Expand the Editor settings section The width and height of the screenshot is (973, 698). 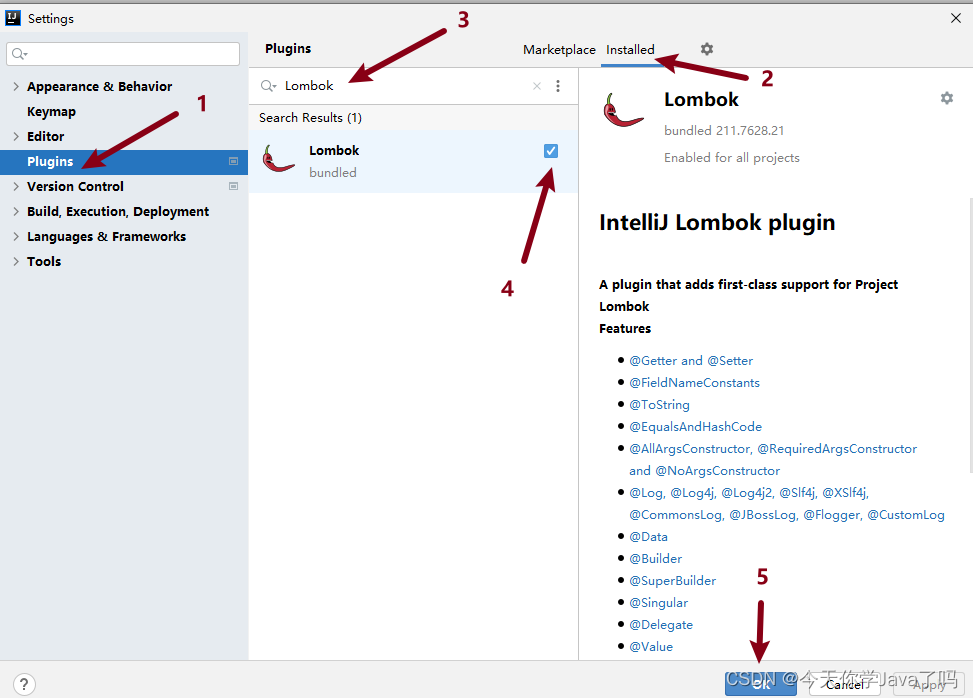tap(16, 136)
